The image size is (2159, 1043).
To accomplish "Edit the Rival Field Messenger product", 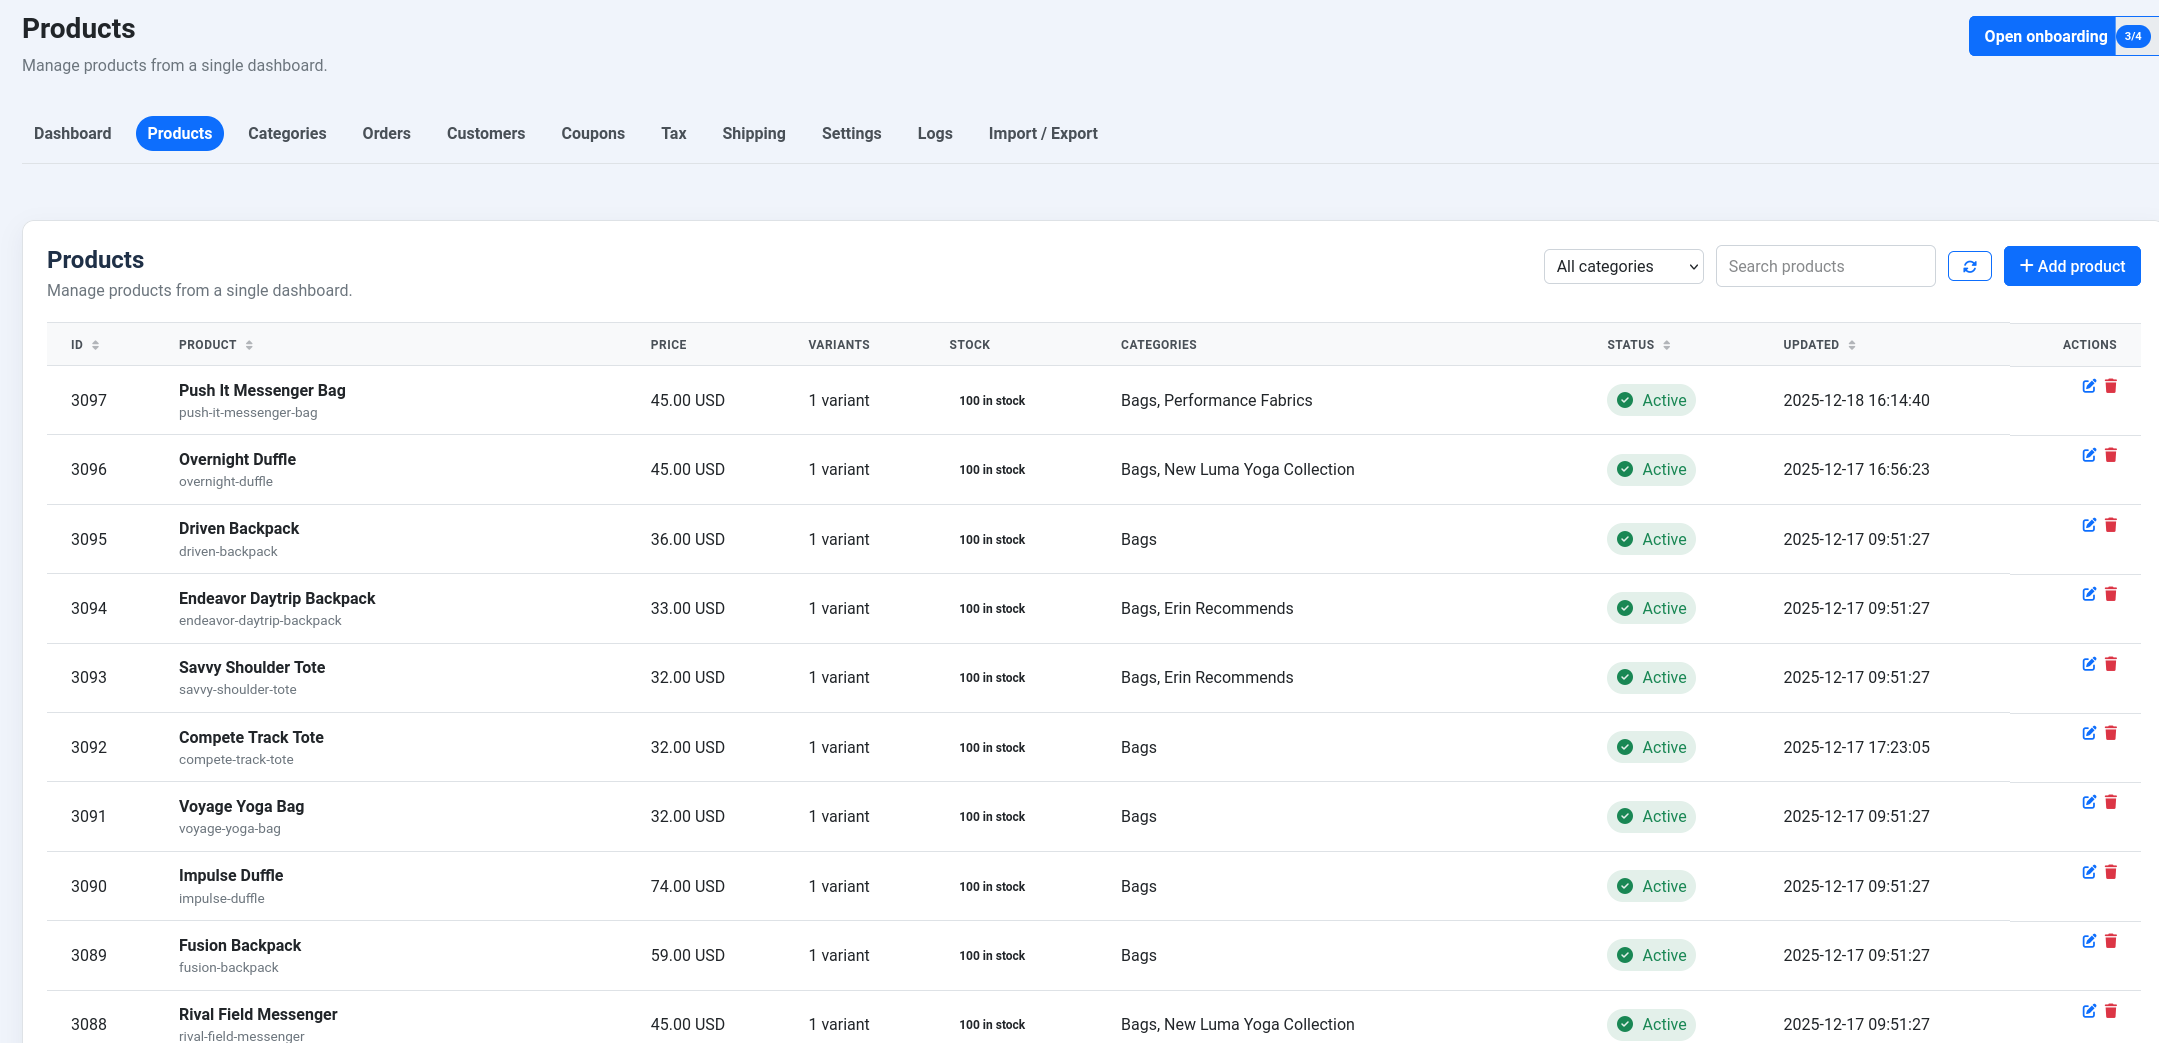I will click(x=2089, y=1011).
